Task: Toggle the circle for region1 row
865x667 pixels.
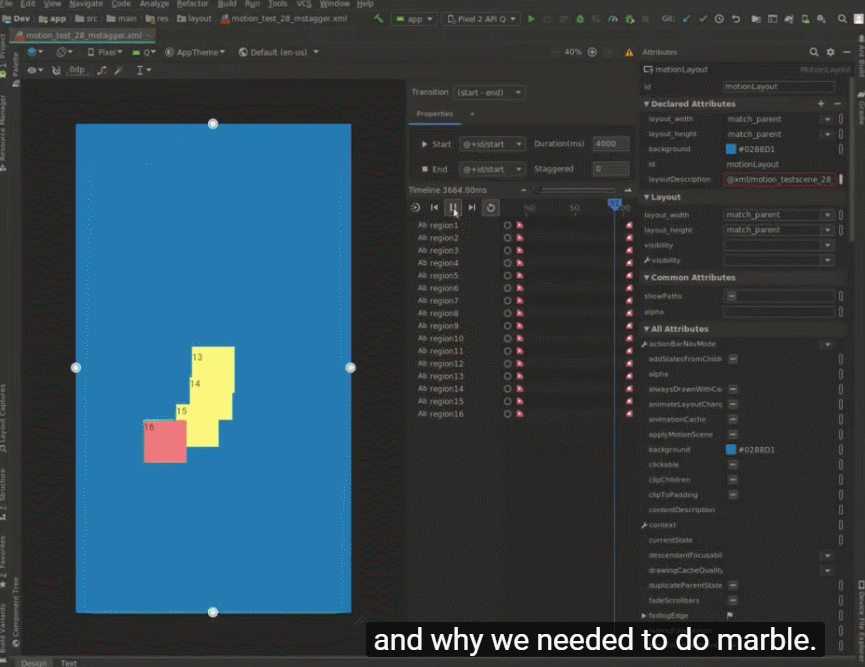Action: coord(508,225)
